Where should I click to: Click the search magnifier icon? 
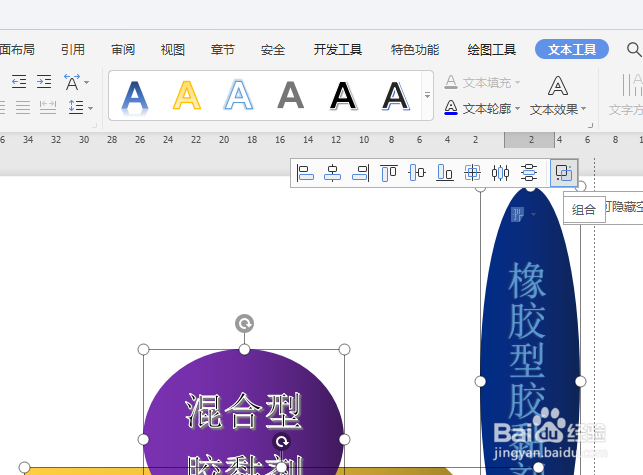click(634, 50)
